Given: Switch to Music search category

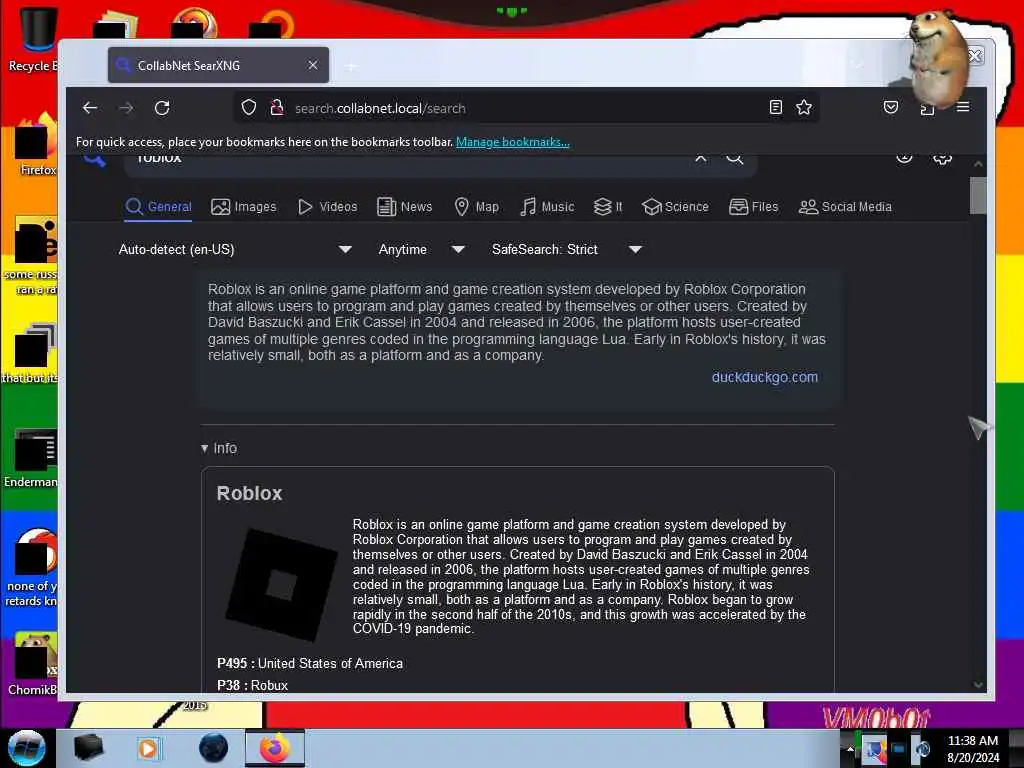Looking at the screenshot, I should (547, 207).
